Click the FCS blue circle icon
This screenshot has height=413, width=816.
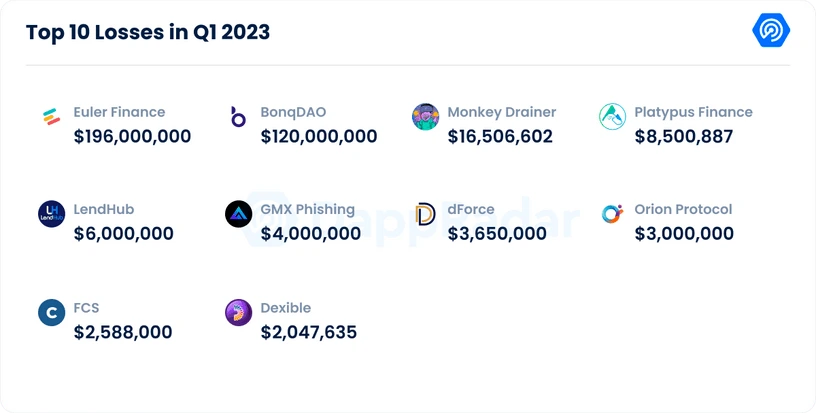coord(52,313)
